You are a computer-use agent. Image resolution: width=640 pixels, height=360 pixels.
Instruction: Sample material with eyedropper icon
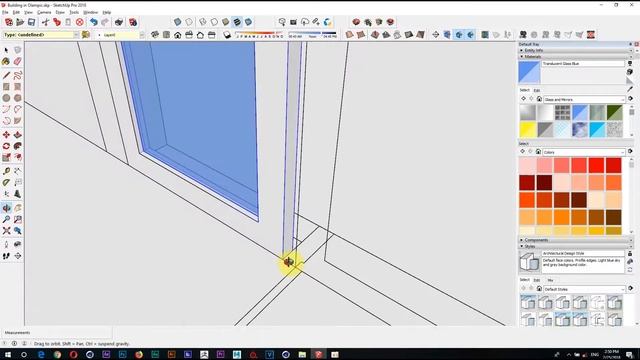(x=630, y=89)
